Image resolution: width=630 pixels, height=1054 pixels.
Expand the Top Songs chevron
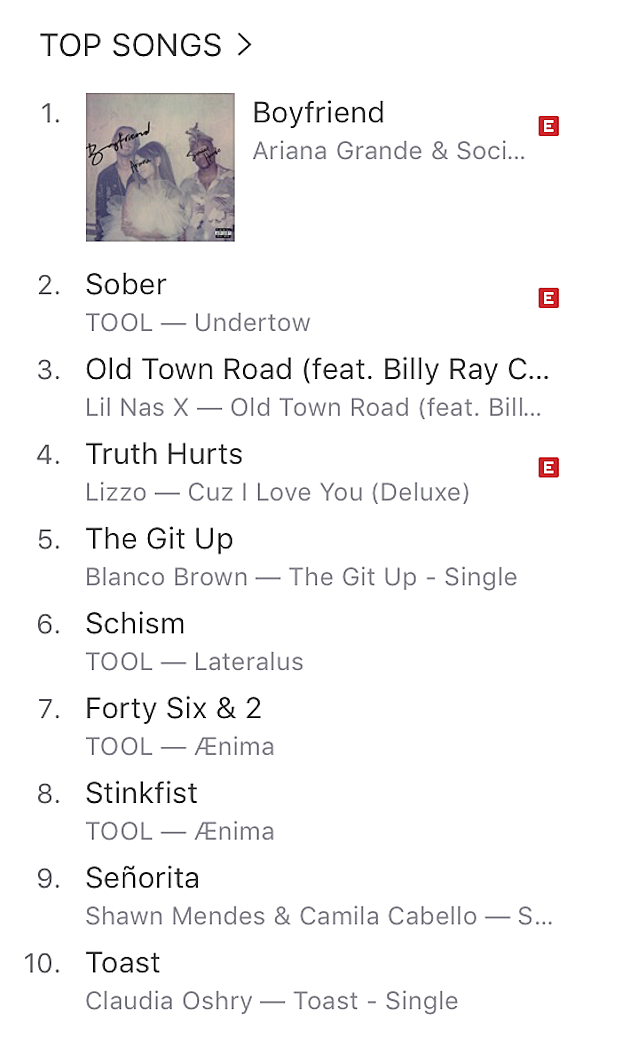[243, 45]
